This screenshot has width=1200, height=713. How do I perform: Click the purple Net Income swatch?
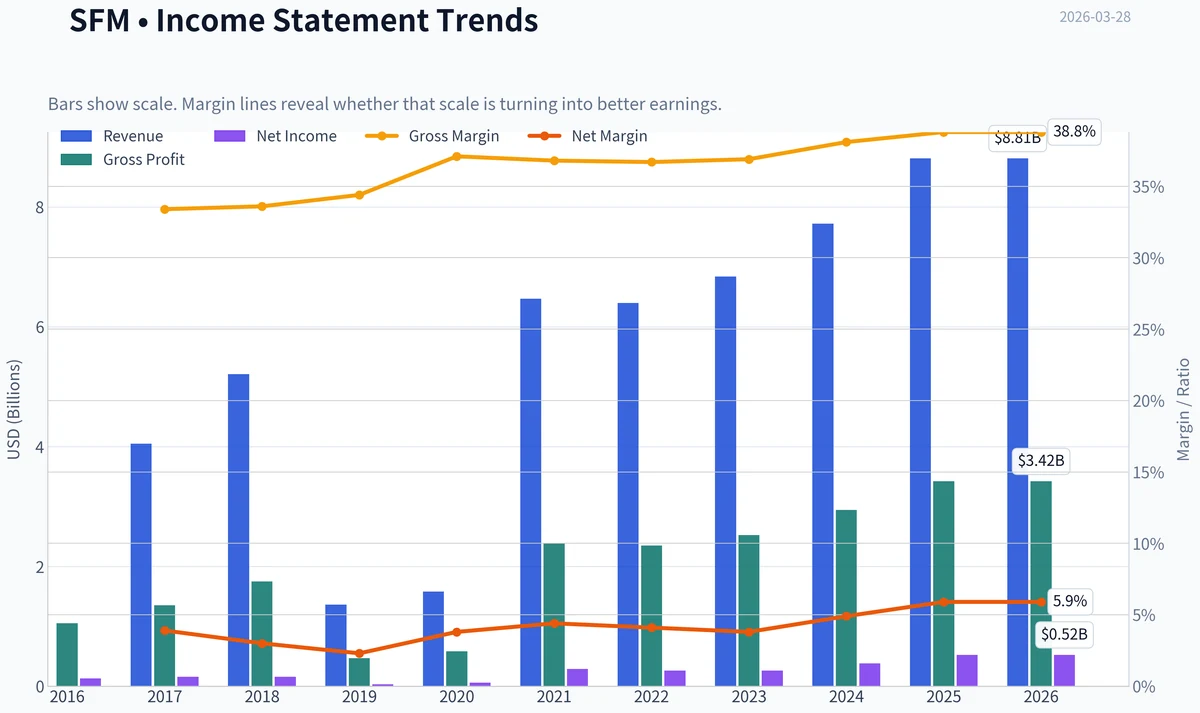[231, 136]
